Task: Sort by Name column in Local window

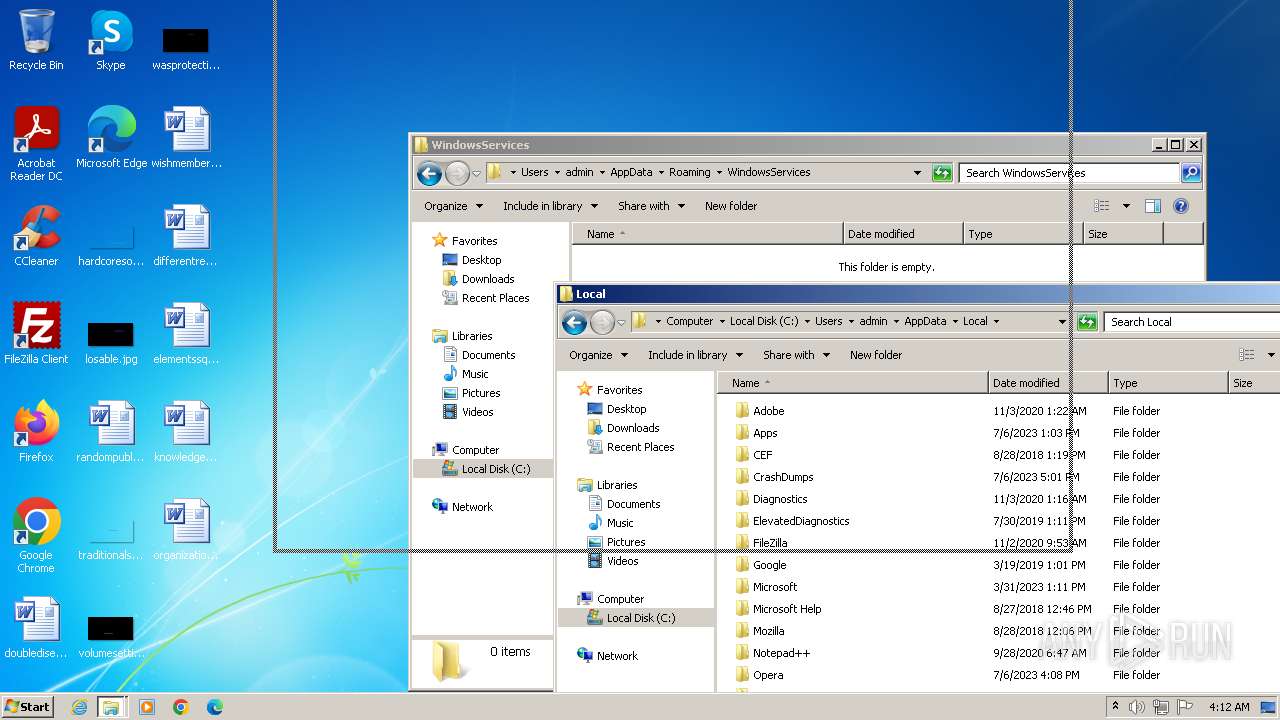Action: [x=852, y=383]
